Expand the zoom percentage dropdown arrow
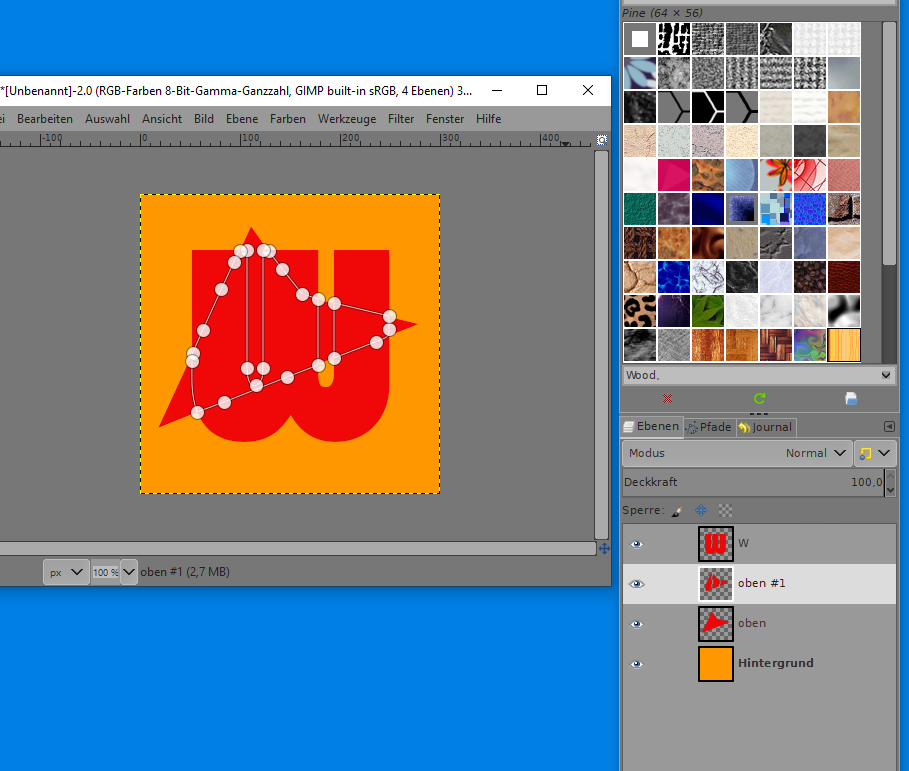This screenshot has width=909, height=771. click(x=129, y=573)
